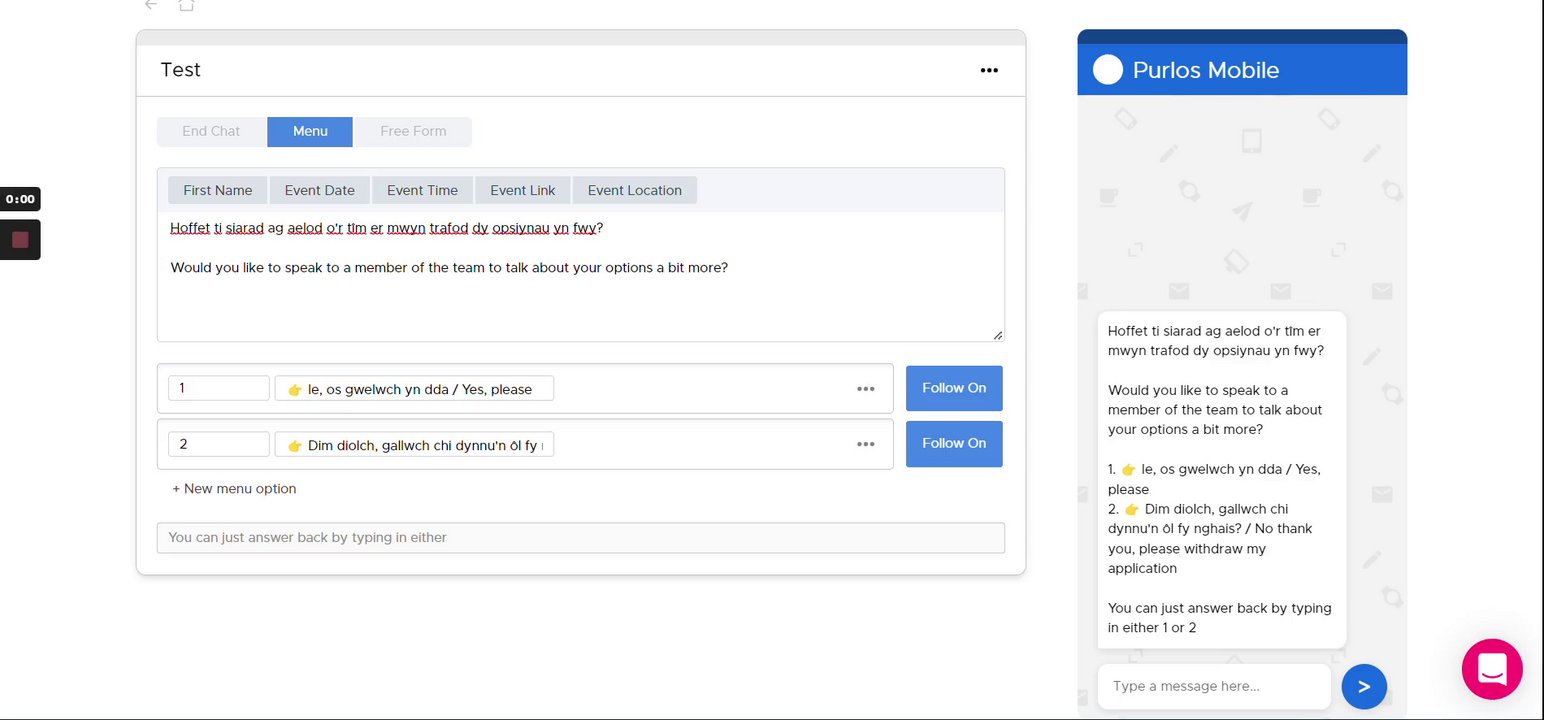This screenshot has width=1544, height=720.
Task: Insert the Event Location placeholder
Action: (x=634, y=190)
